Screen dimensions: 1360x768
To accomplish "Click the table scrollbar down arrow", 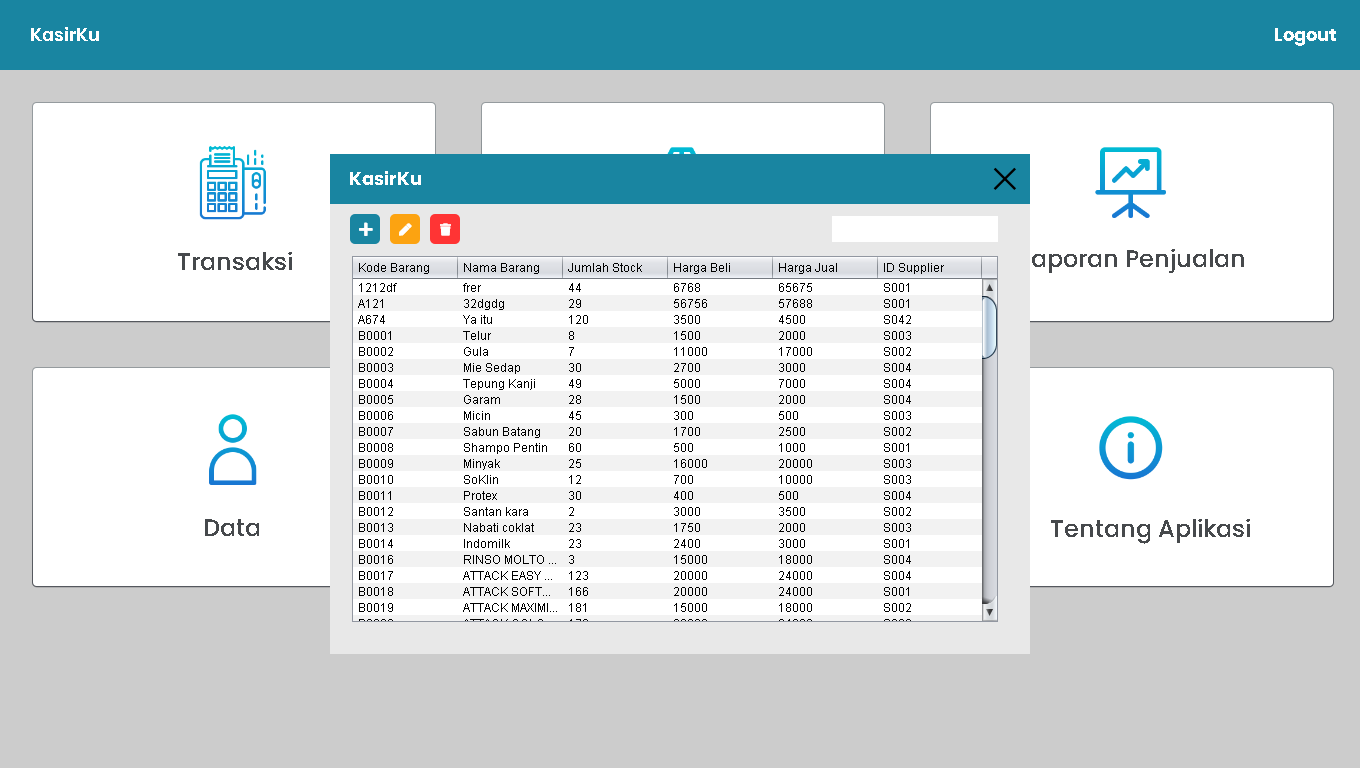I will coord(990,611).
